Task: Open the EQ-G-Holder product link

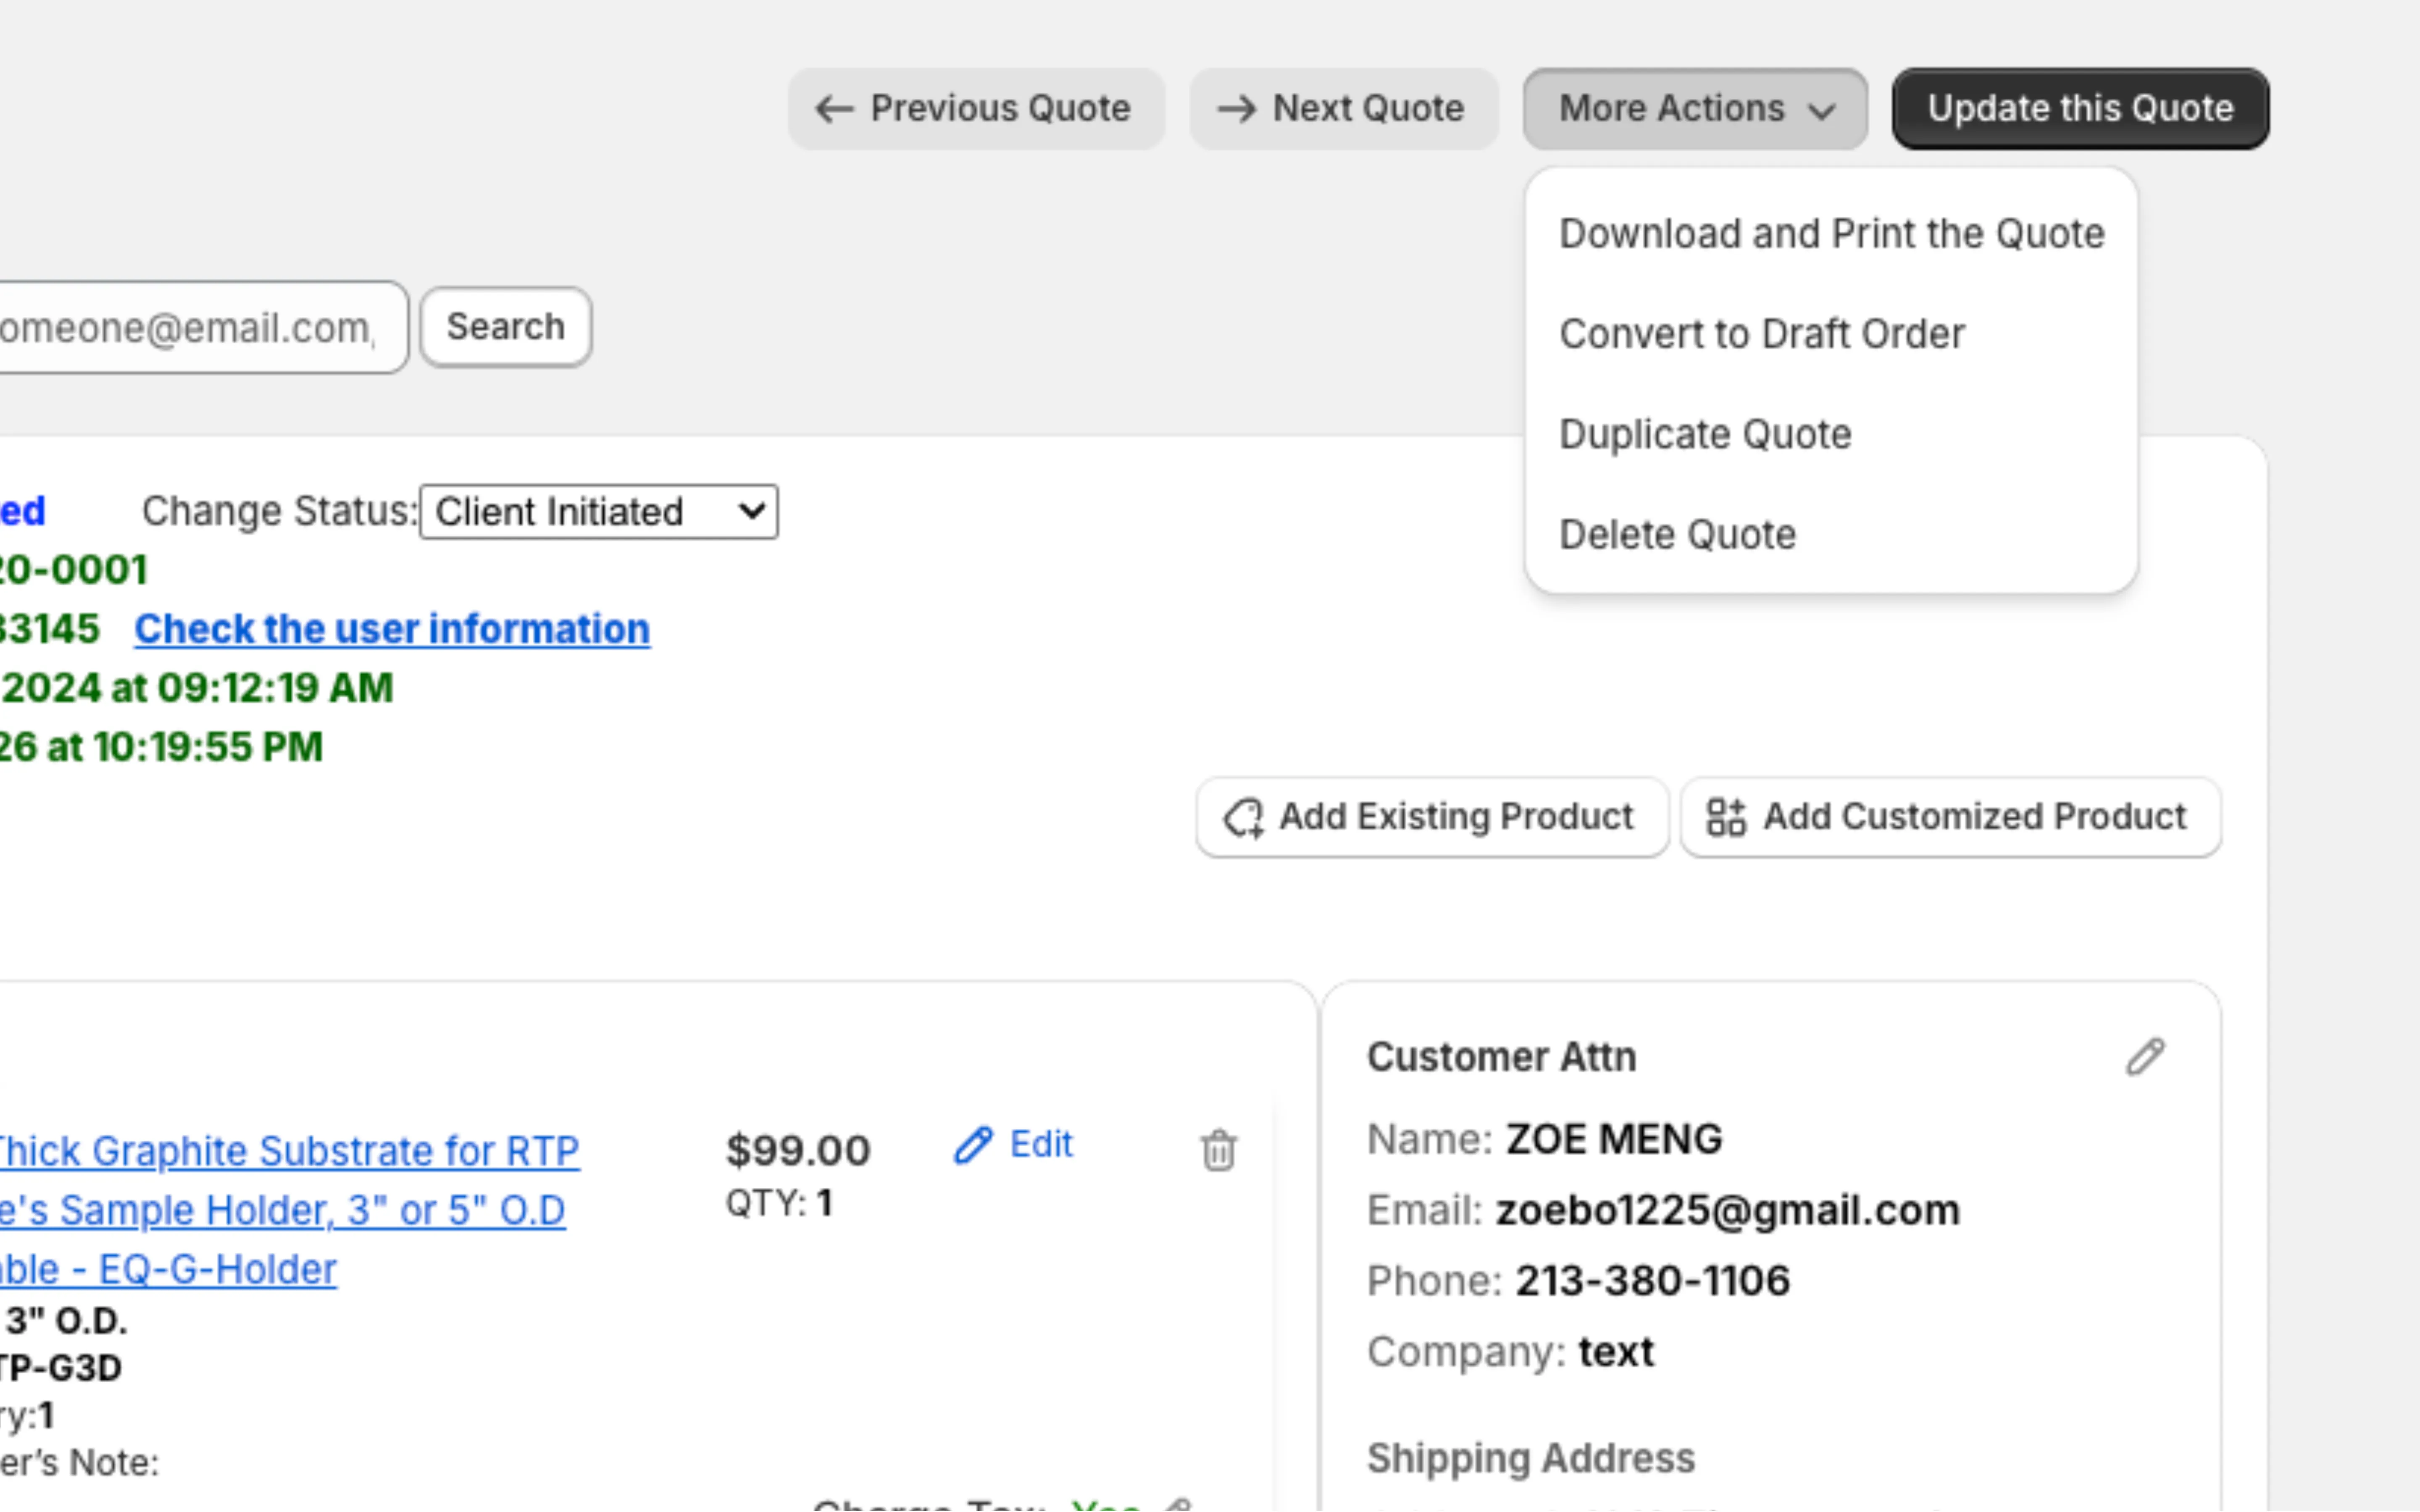Action: point(168,1268)
